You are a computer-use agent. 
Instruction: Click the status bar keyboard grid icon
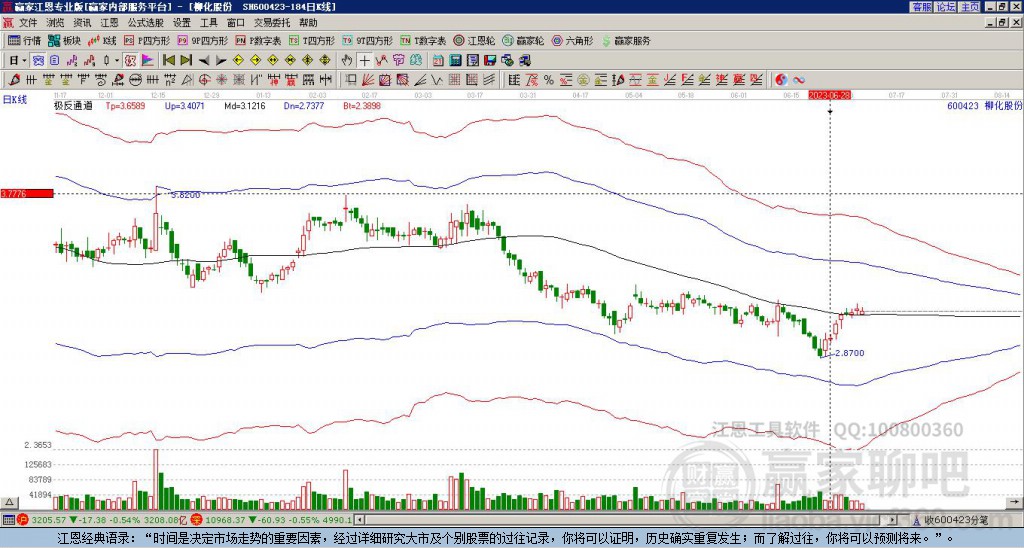click(8, 520)
